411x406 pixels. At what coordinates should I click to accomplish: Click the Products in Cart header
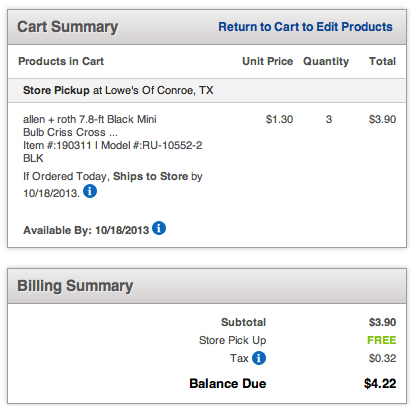[61, 61]
